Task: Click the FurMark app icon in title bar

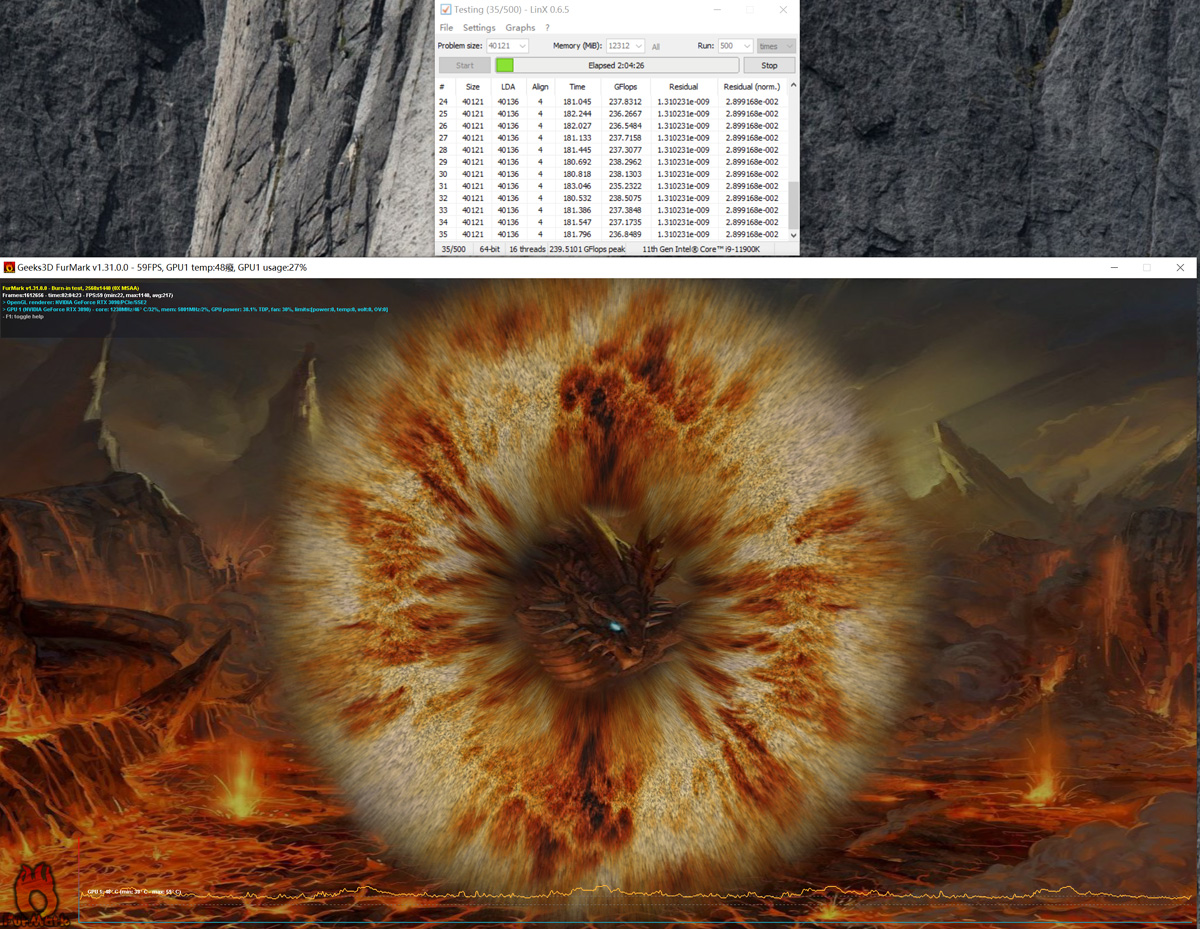Action: (9, 268)
